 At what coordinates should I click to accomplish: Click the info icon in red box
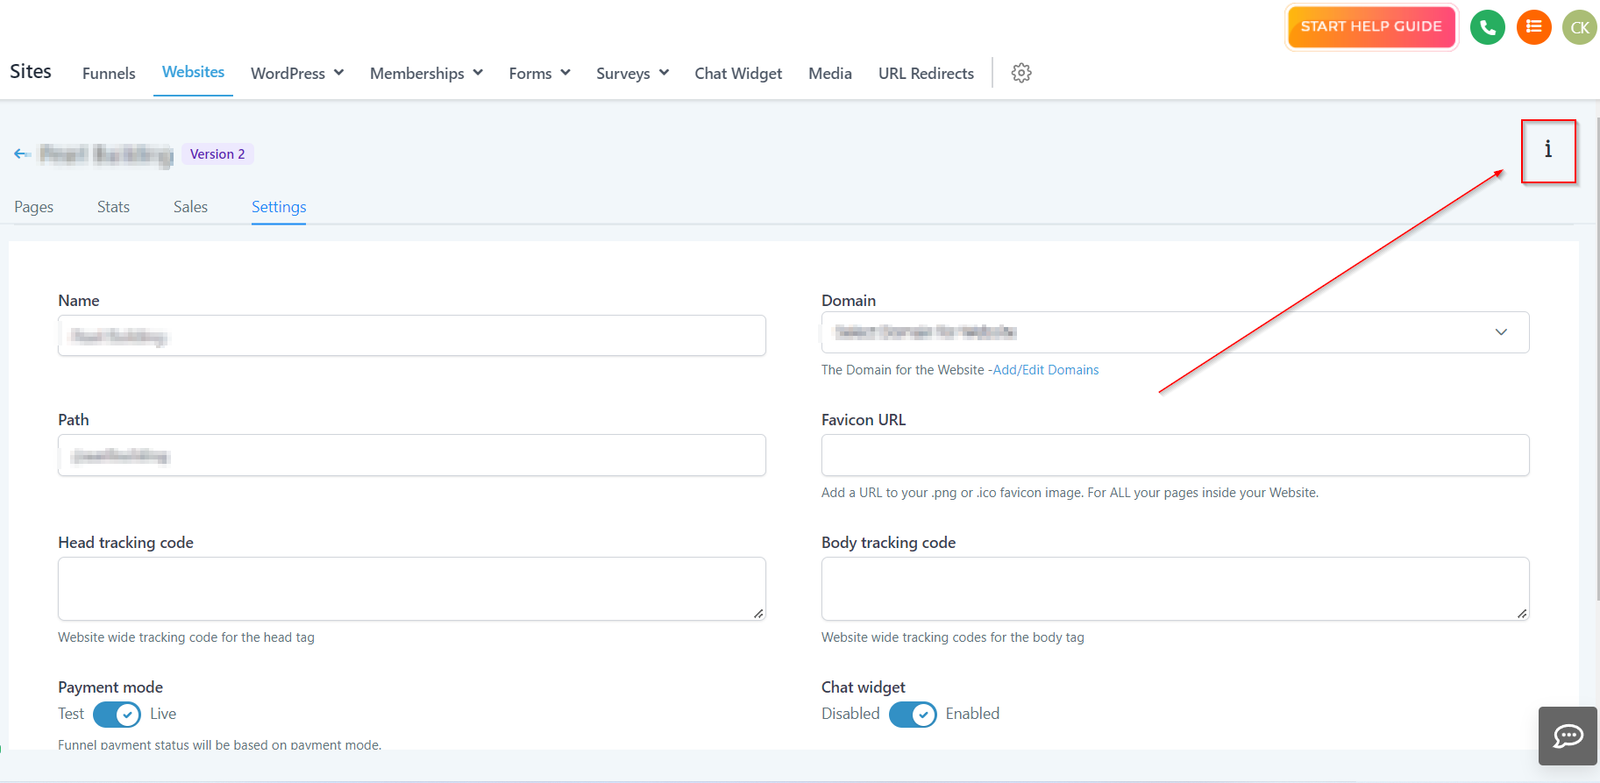(1548, 151)
